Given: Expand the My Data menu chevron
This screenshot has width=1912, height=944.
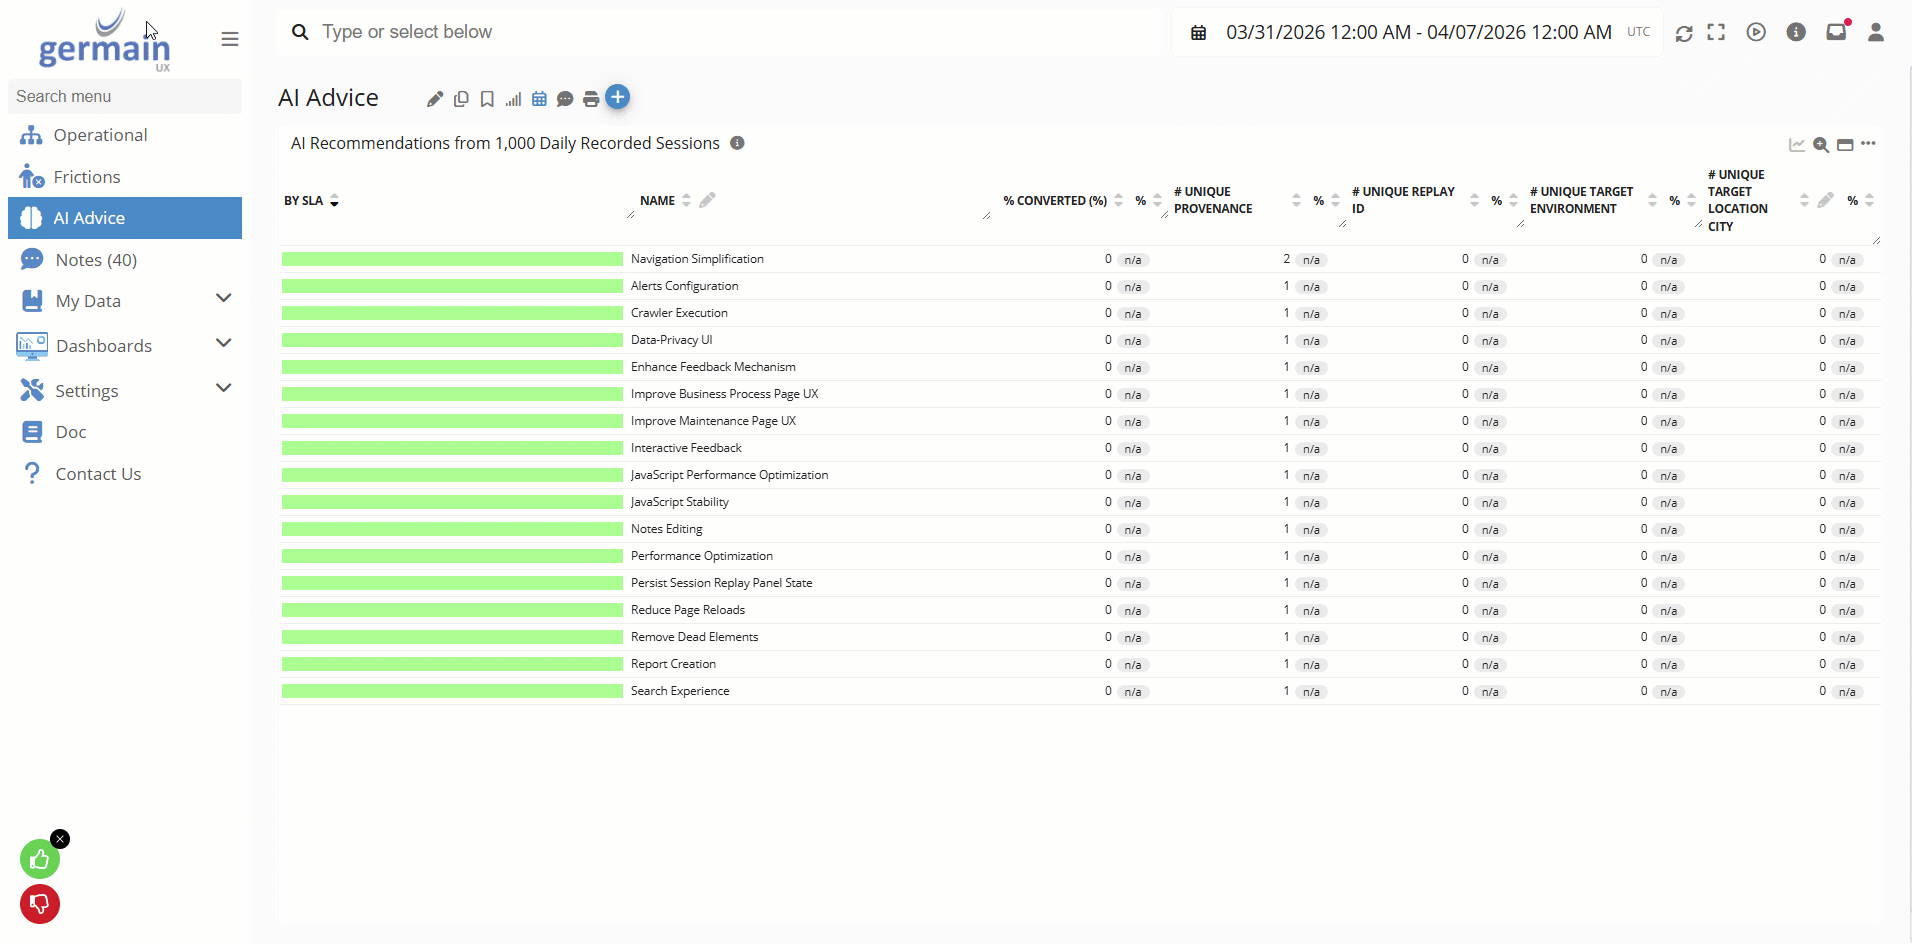Looking at the screenshot, I should point(224,299).
